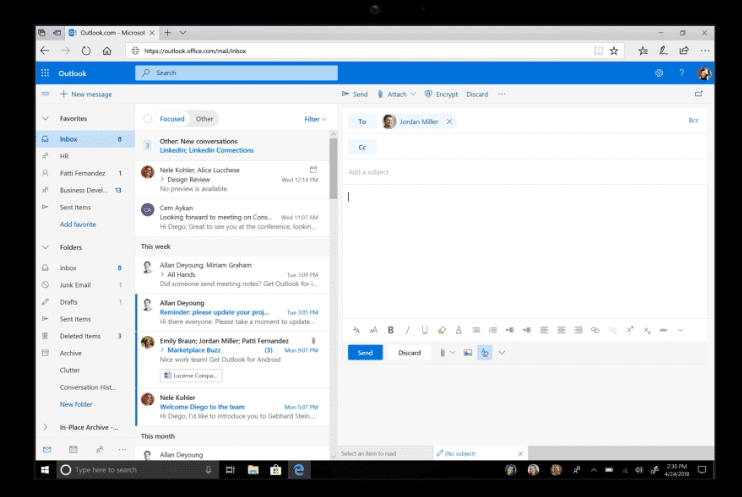
Task: Open File Explorer from the taskbar
Action: point(253,470)
